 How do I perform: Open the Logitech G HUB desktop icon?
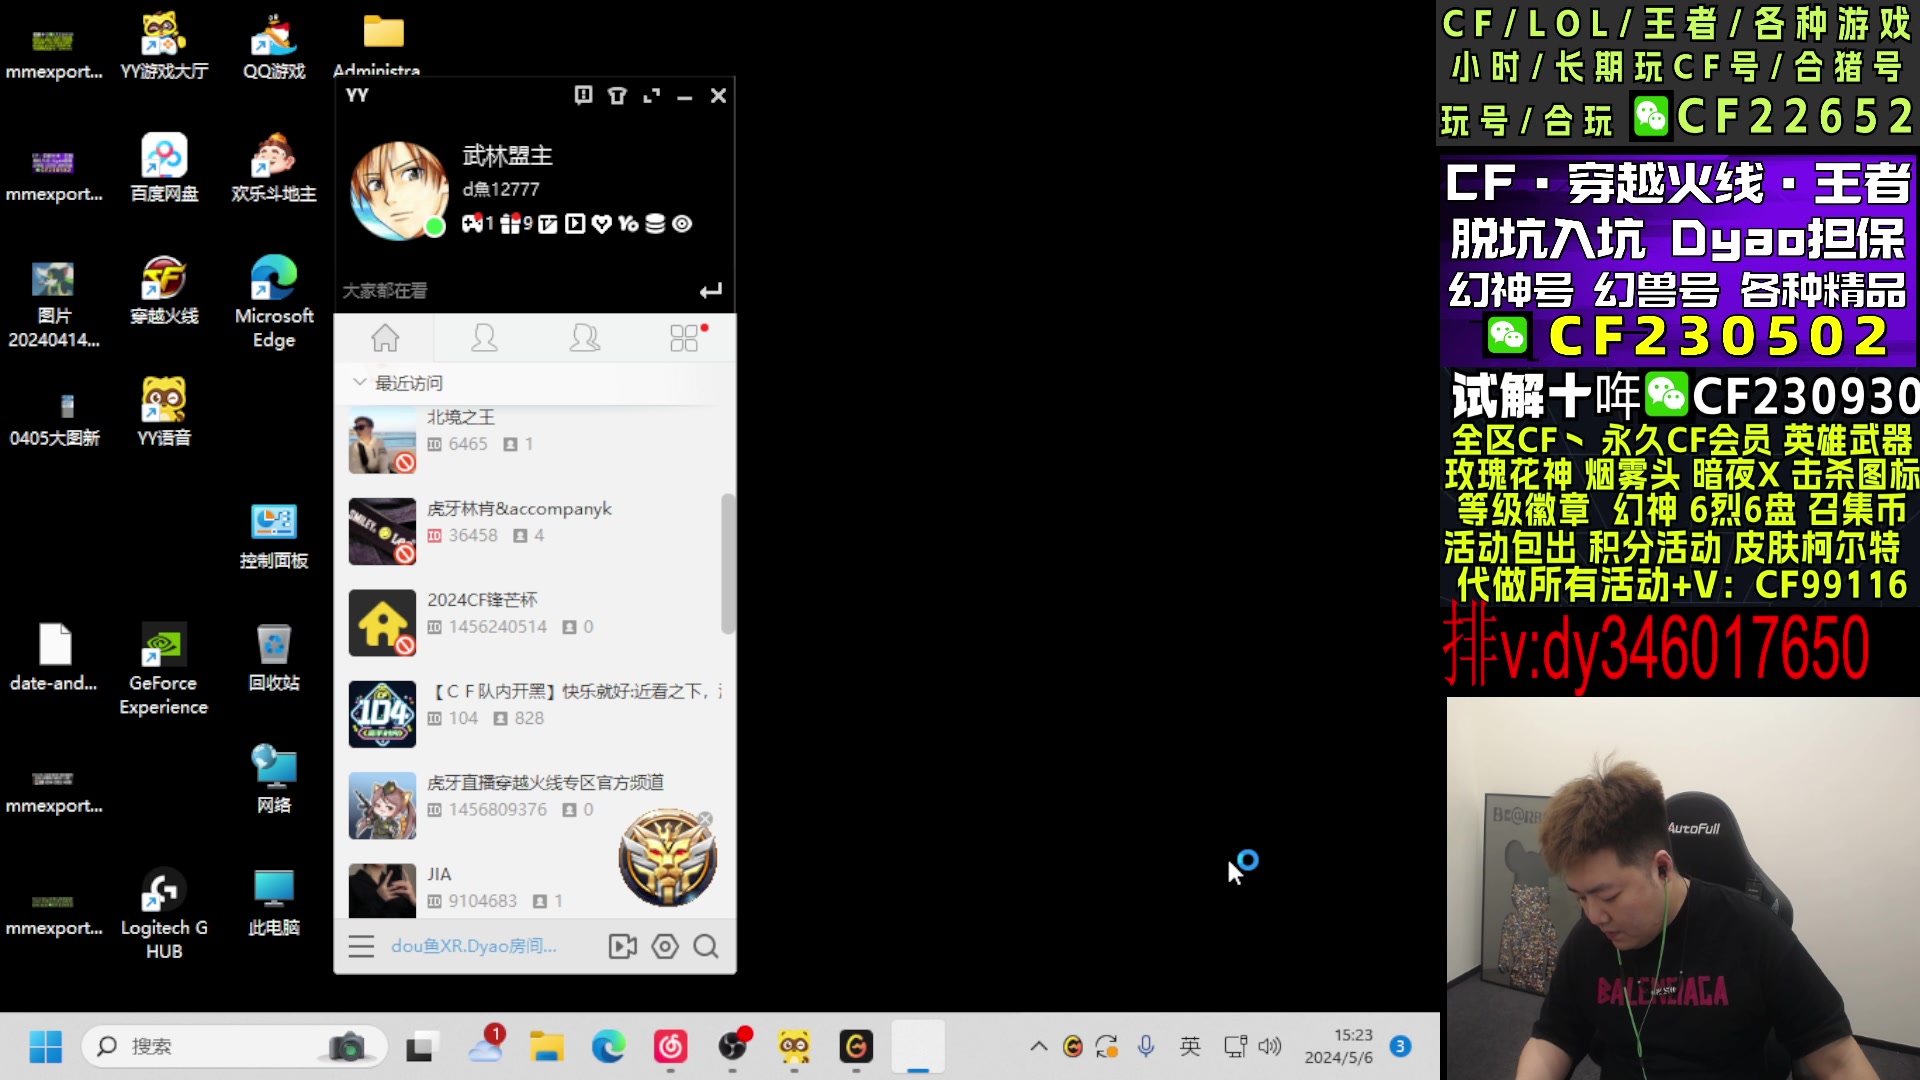164,914
